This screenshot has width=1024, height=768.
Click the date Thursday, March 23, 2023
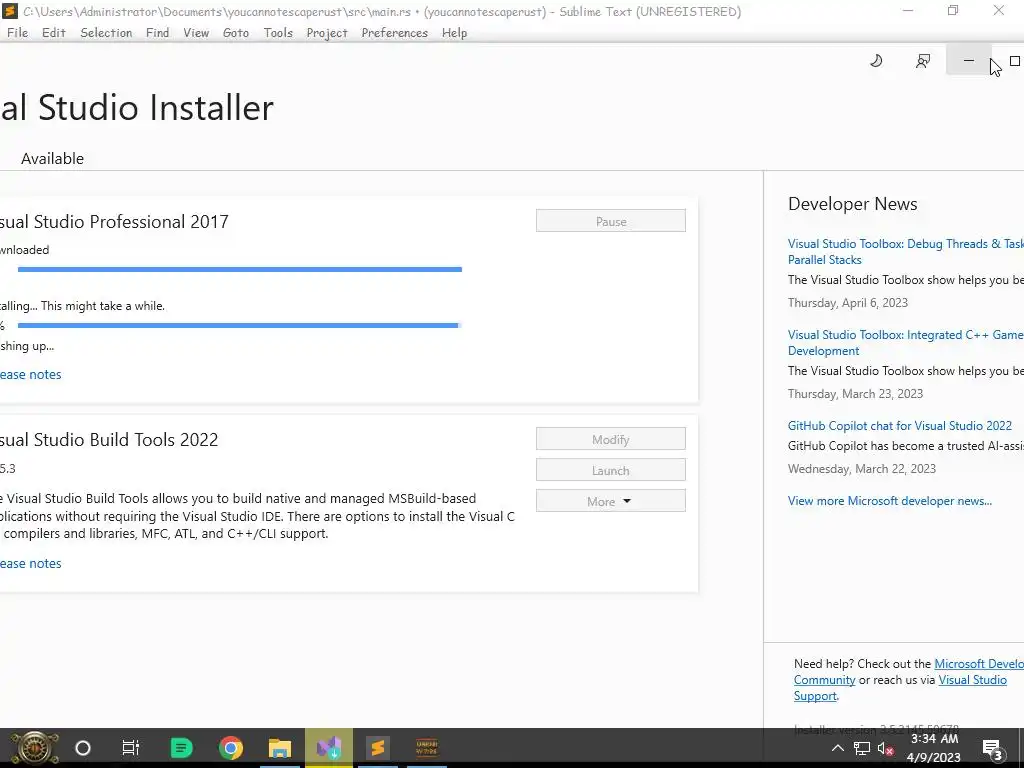tap(855, 393)
